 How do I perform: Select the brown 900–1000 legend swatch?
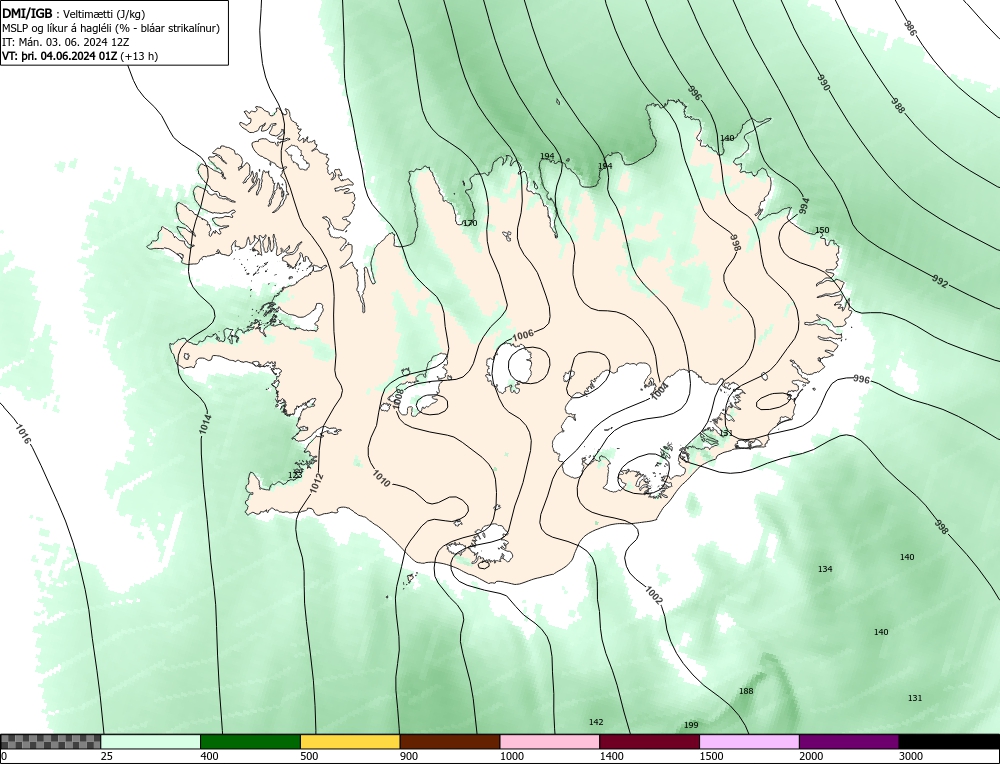(450, 741)
